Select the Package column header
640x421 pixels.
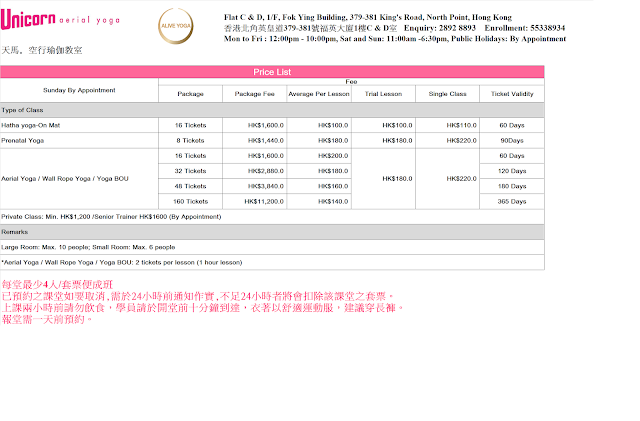(190, 94)
